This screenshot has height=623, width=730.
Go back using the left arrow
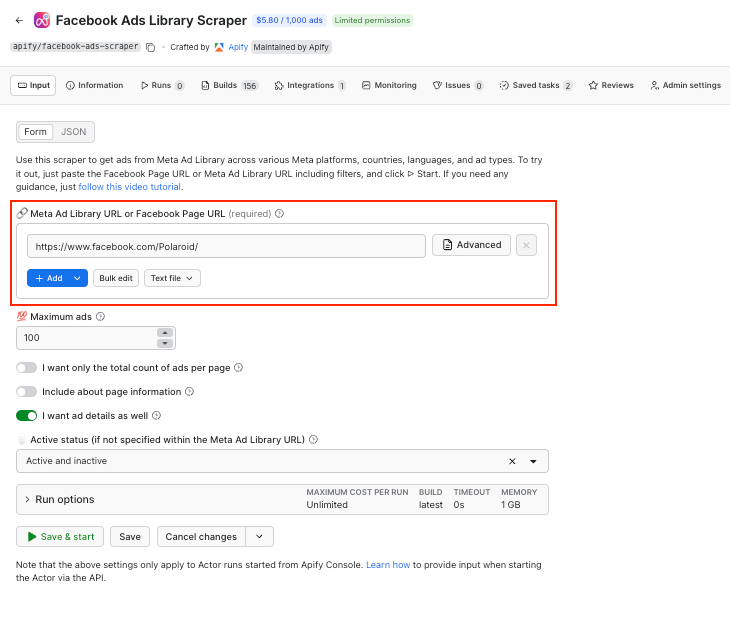pyautogui.click(x=19, y=20)
